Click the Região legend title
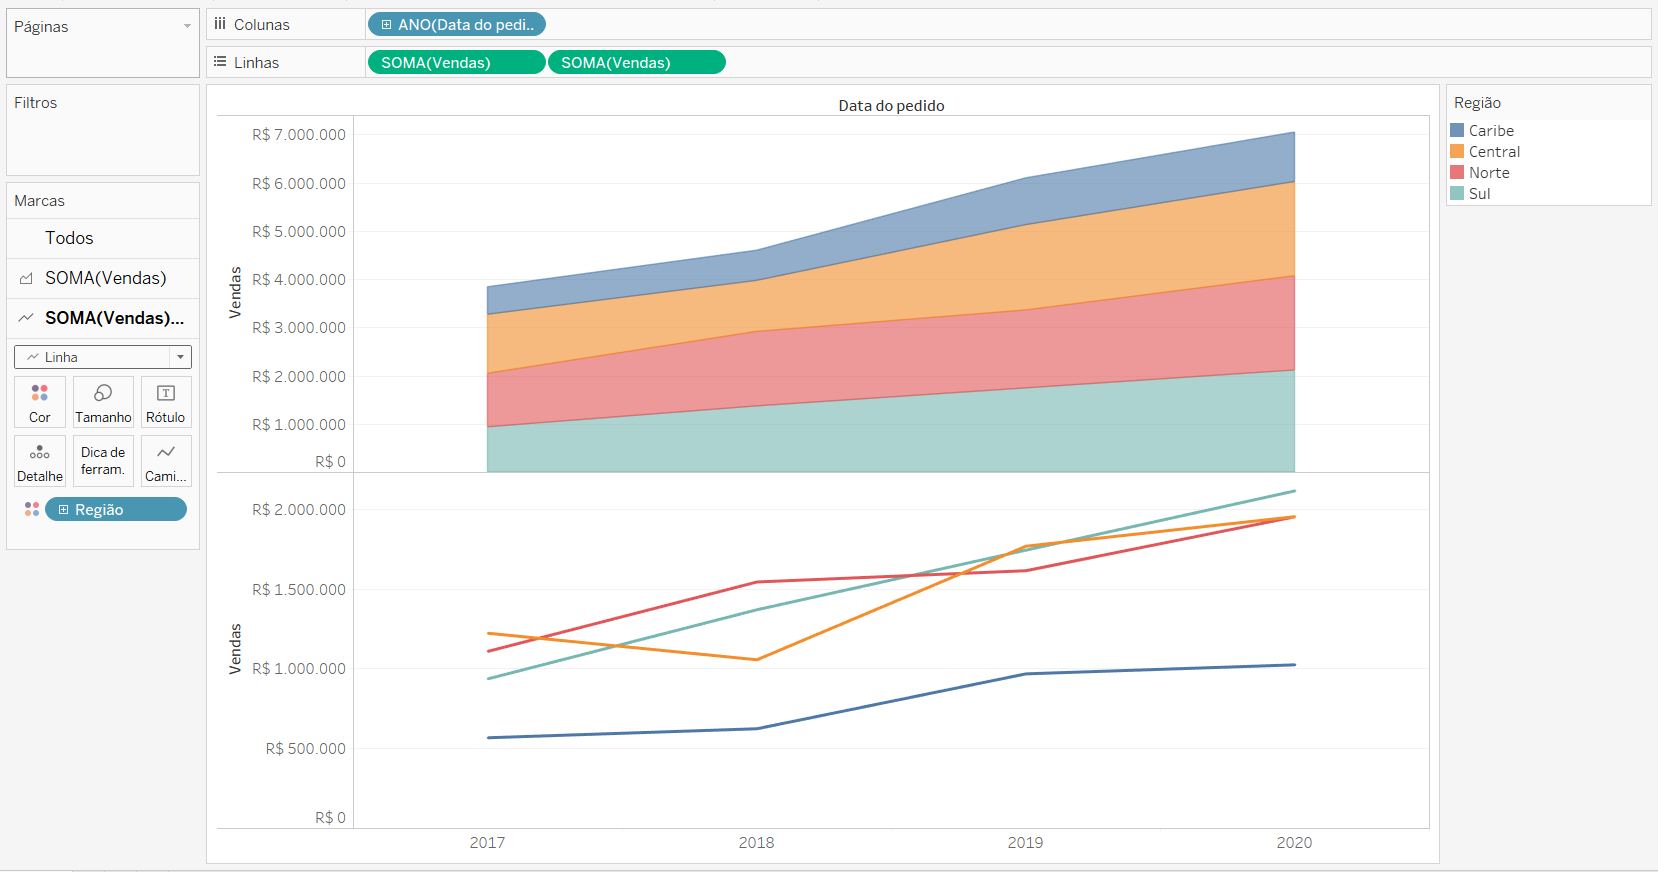The width and height of the screenshot is (1658, 872). click(x=1477, y=103)
